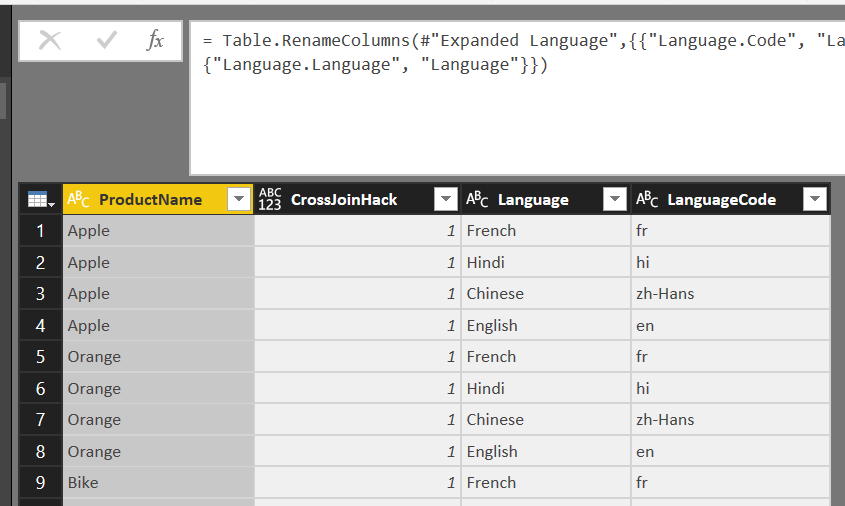Viewport: 845px width, 506px height.
Task: Click the ABC type icon on LanguageCode column
Action: tap(647, 199)
